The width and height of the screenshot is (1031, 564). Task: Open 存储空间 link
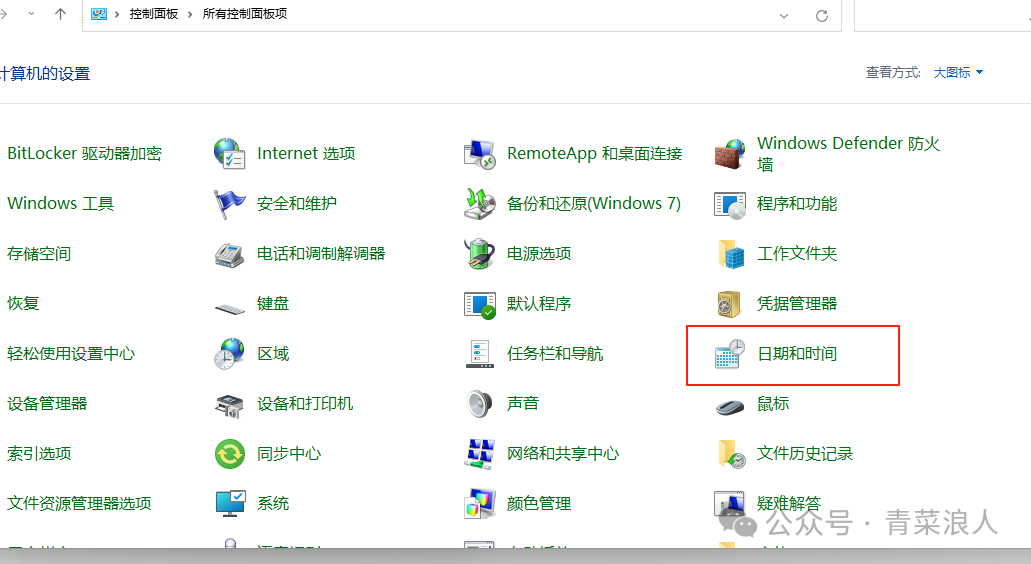tap(39, 254)
